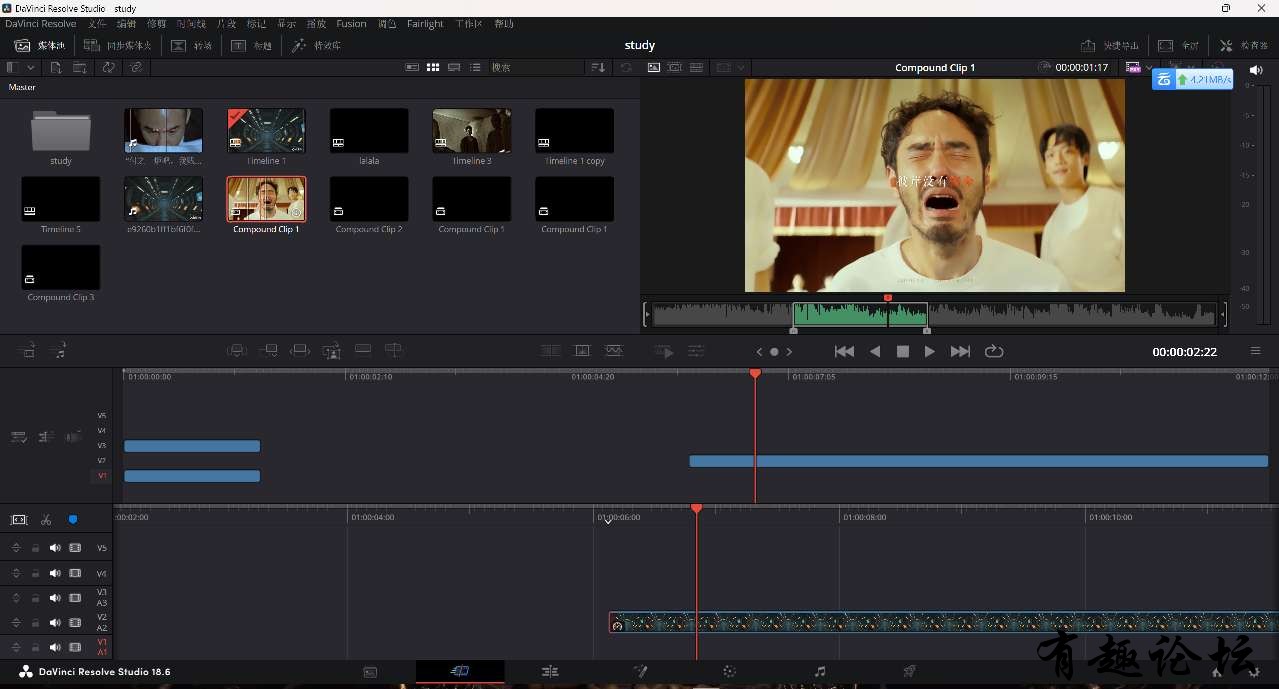
Task: Switch media pool to thumbnail view
Action: (433, 67)
